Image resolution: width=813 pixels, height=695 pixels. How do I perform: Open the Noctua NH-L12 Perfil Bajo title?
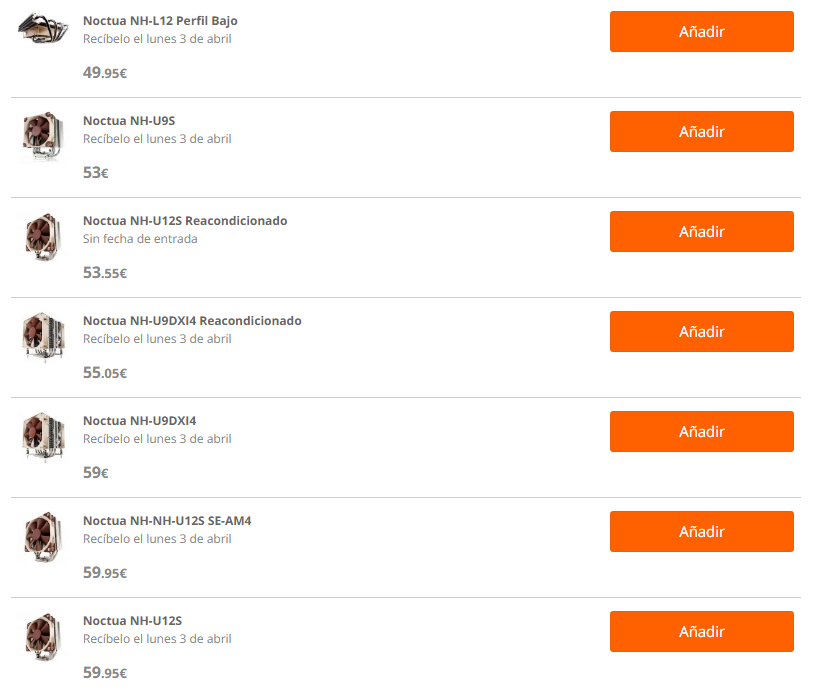click(x=160, y=21)
